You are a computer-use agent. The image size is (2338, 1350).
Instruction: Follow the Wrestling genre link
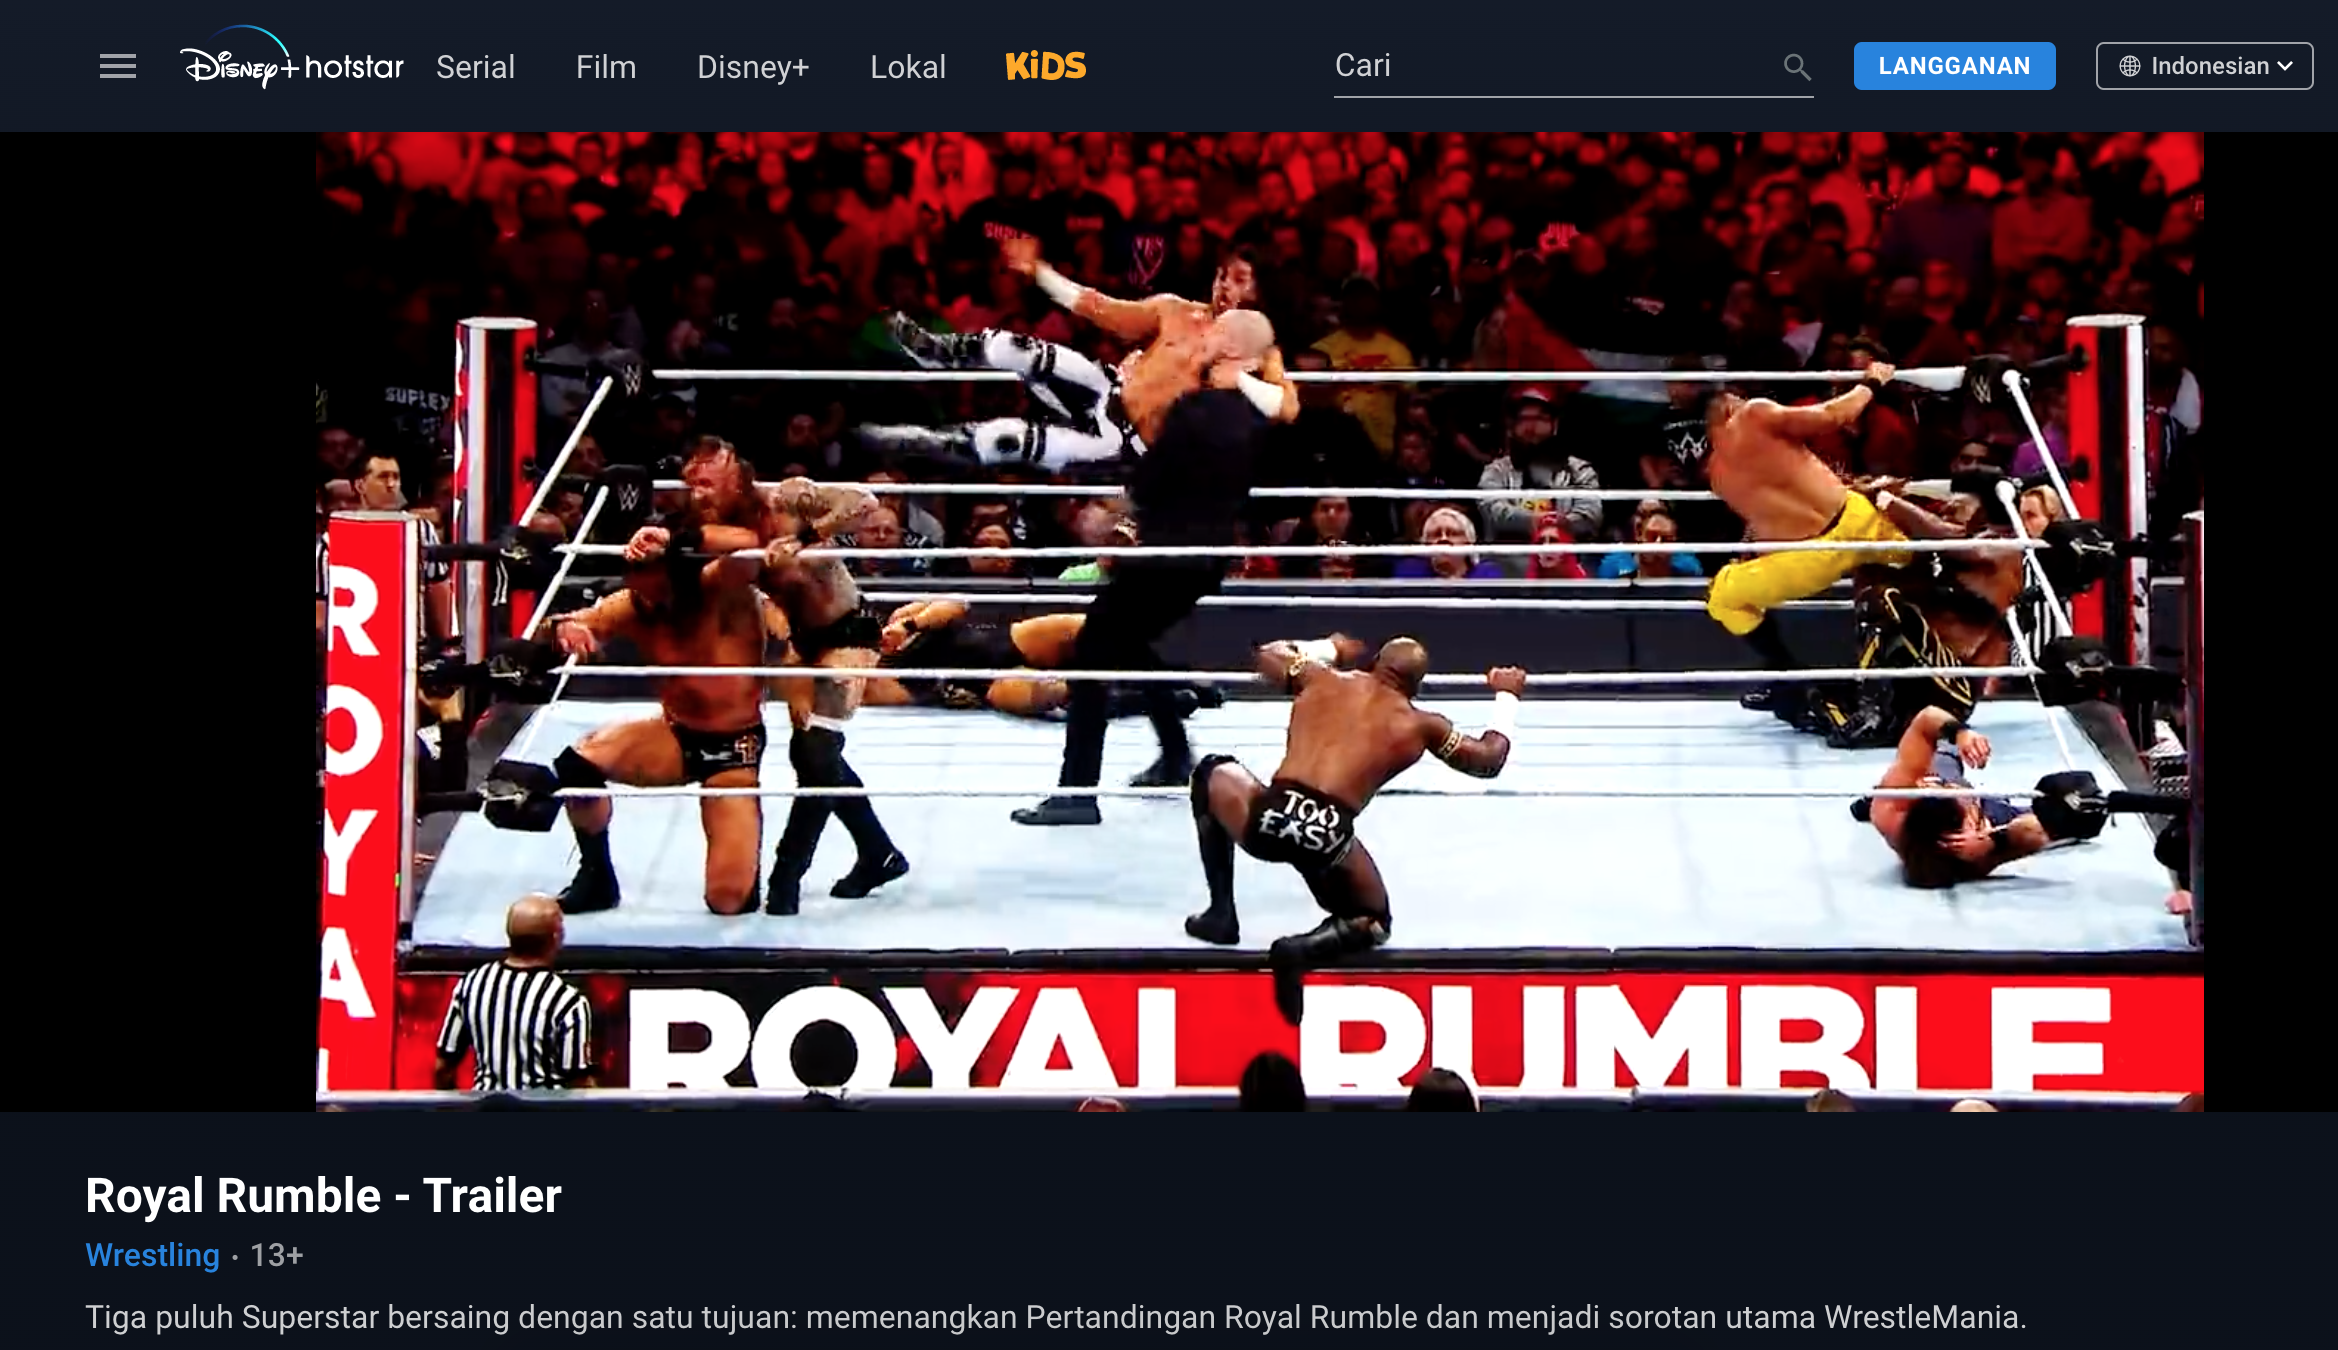(152, 1255)
